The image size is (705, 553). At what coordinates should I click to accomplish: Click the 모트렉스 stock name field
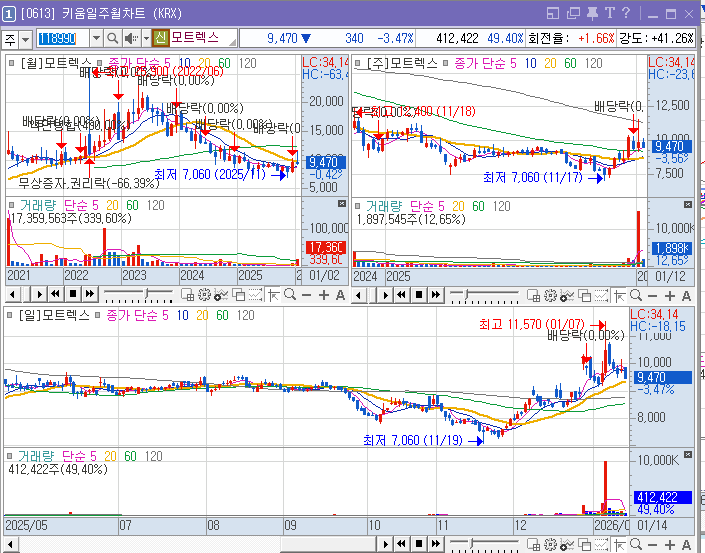click(x=203, y=38)
